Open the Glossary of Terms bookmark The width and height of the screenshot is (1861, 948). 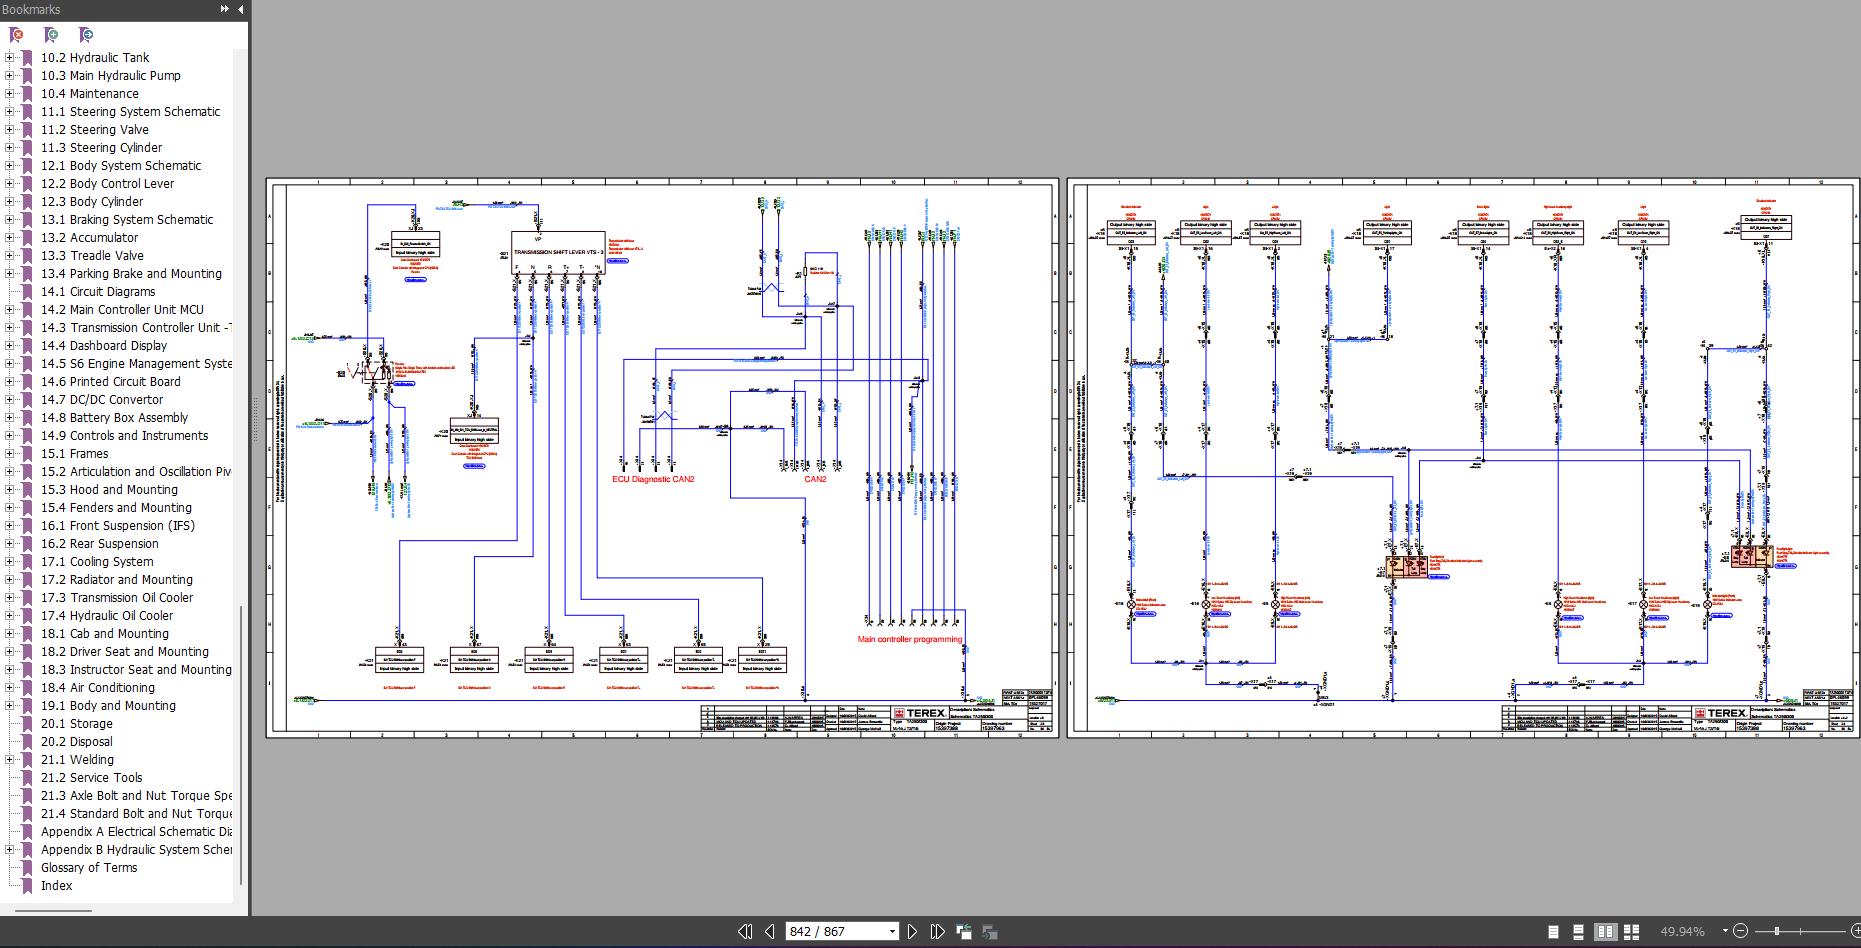[89, 867]
